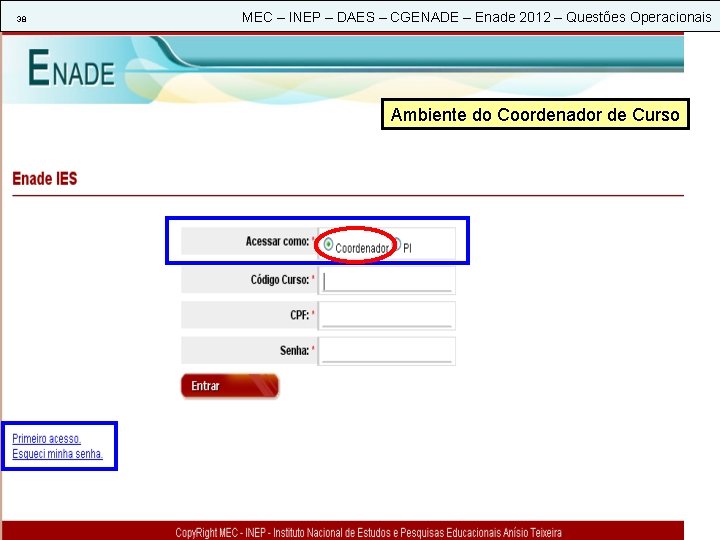This screenshot has width=720, height=540.
Task: Open the Esqueci minha senha link
Action: [x=57, y=454]
